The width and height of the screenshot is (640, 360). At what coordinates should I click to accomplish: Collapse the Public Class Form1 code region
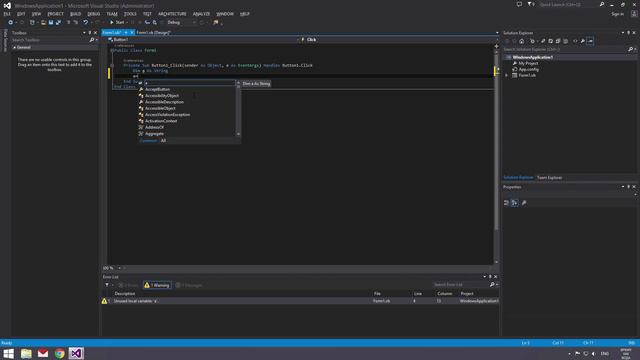coord(112,50)
